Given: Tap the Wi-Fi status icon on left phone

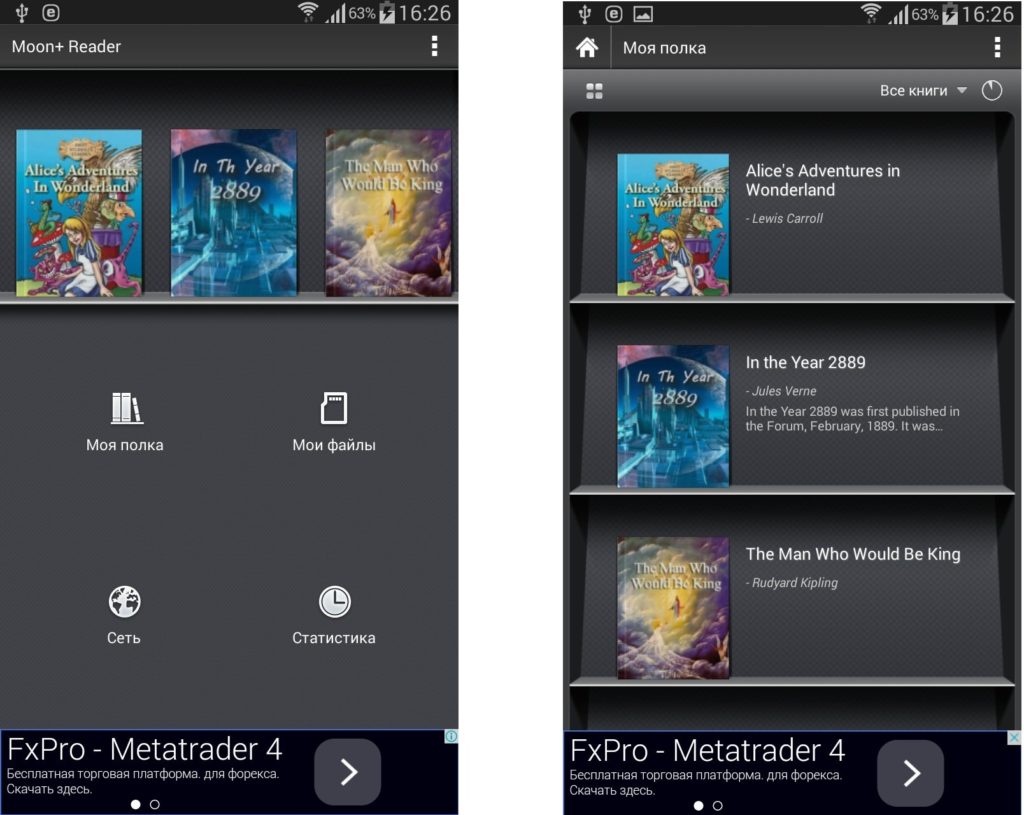Looking at the screenshot, I should click(x=308, y=12).
